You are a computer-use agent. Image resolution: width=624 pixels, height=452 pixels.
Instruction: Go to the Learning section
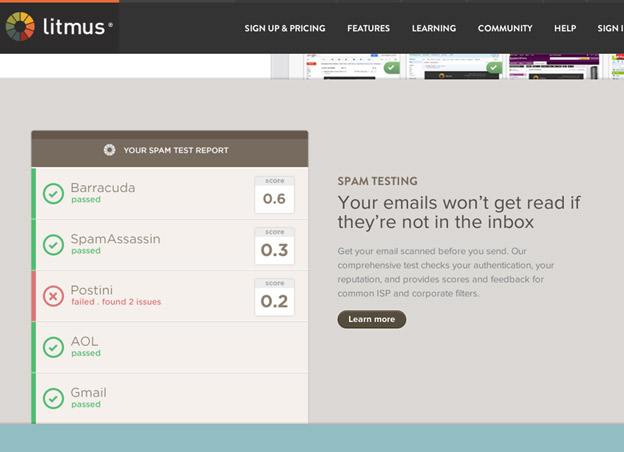pos(434,28)
